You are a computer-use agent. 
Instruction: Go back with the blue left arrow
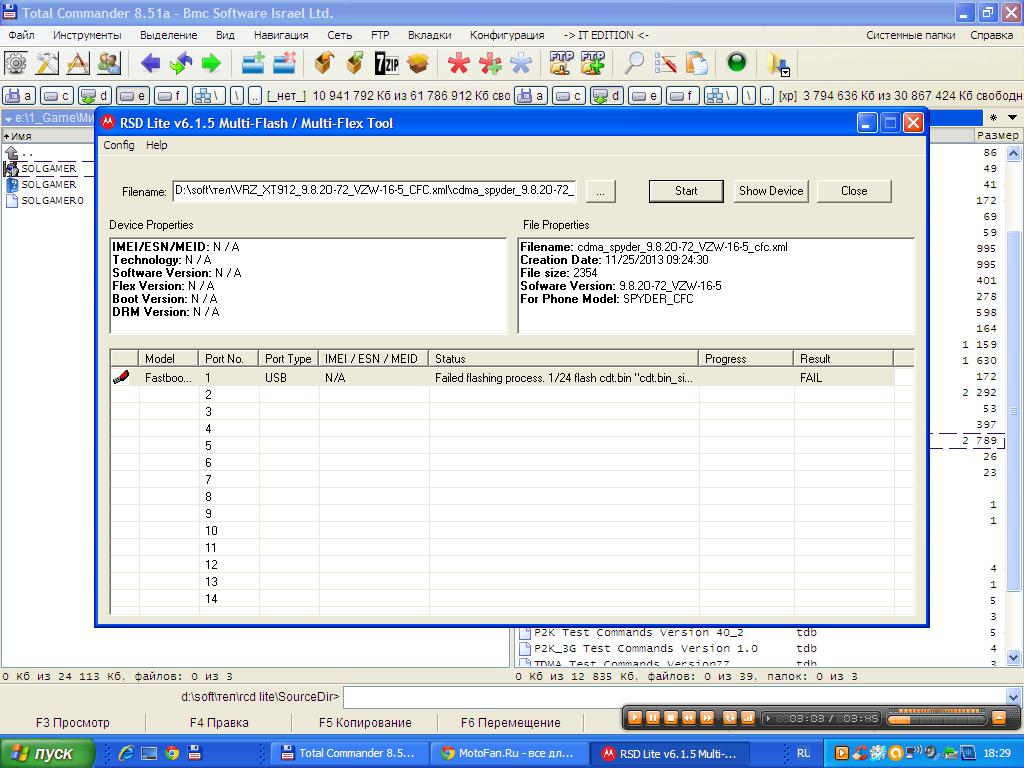pyautogui.click(x=150, y=63)
